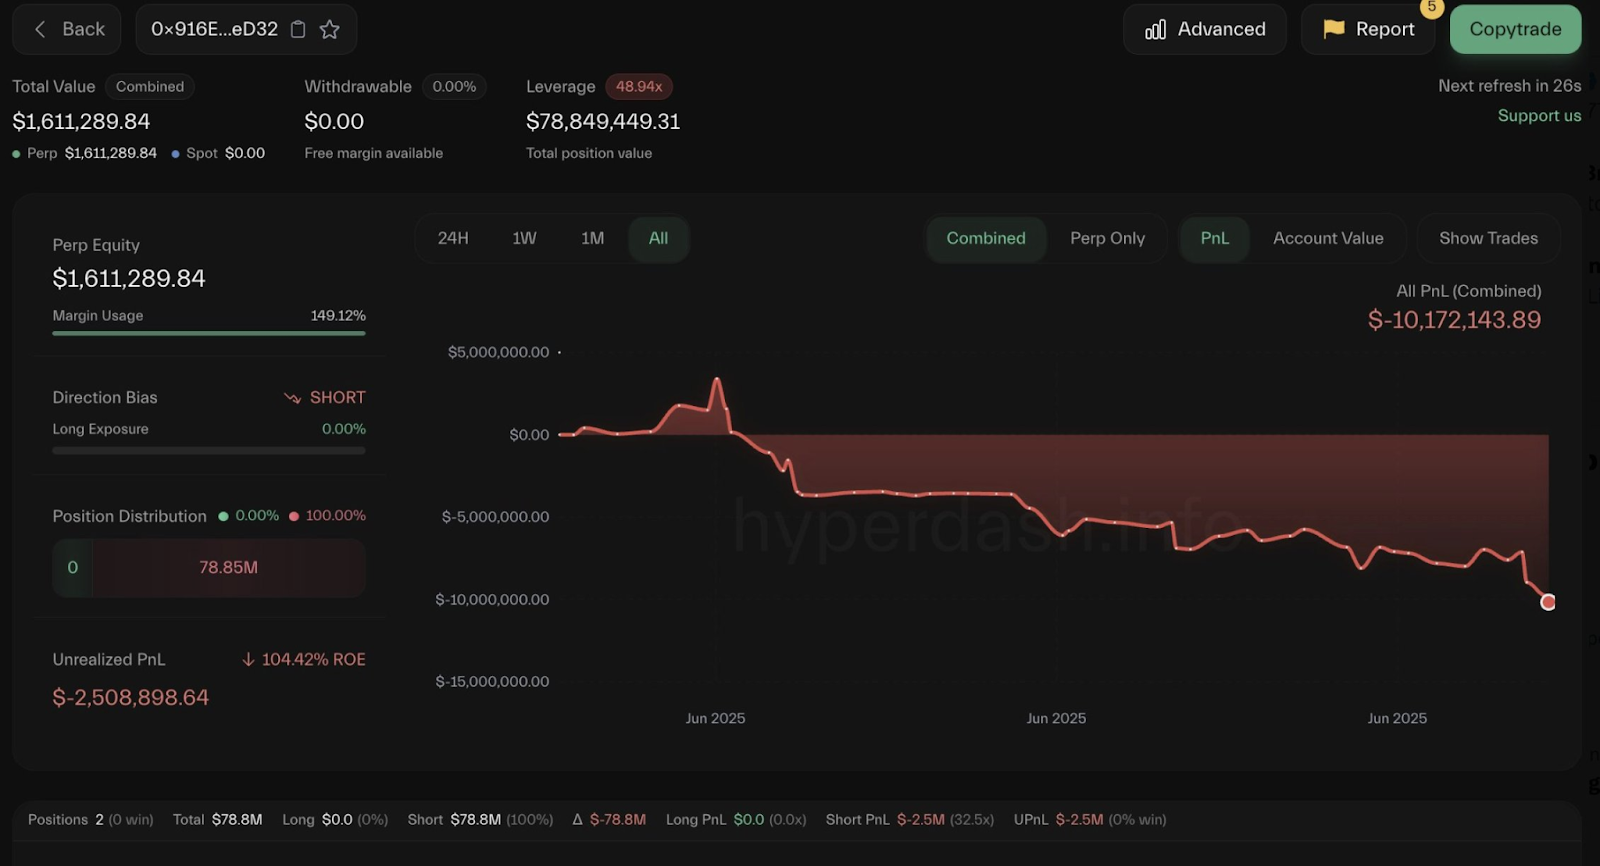
Task: Click the notification badge showing 5
Action: pyautogui.click(x=1431, y=7)
